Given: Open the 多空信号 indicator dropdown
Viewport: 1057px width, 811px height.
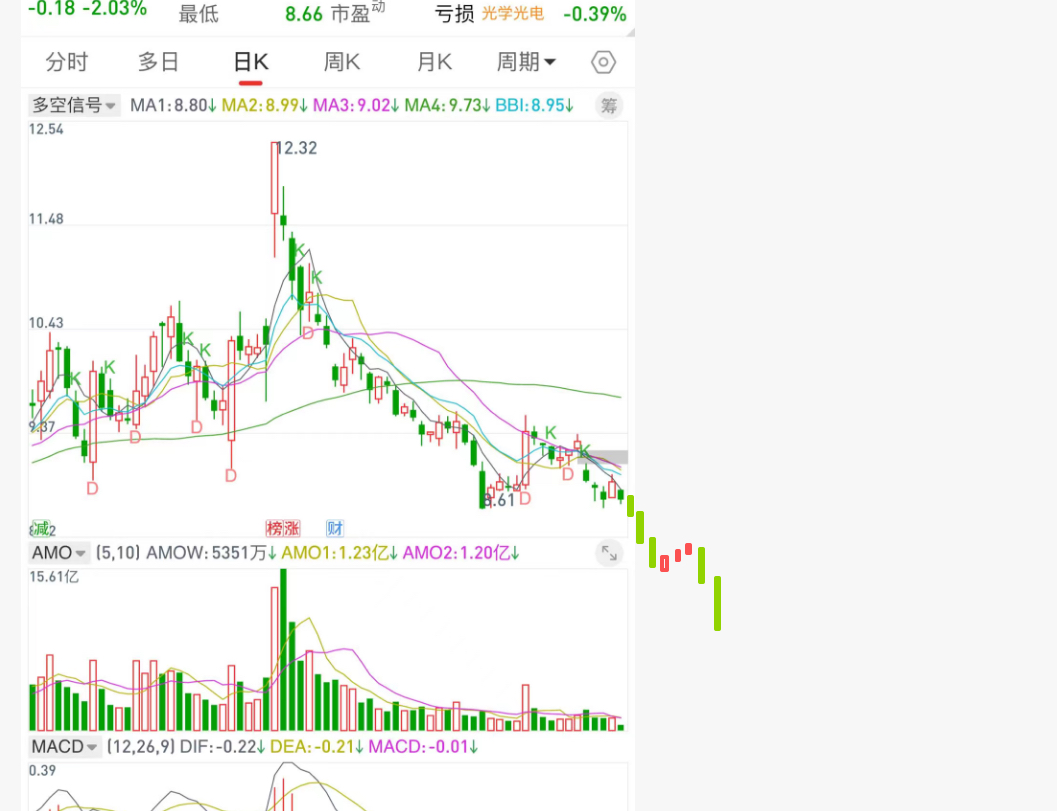Looking at the screenshot, I should click(74, 105).
